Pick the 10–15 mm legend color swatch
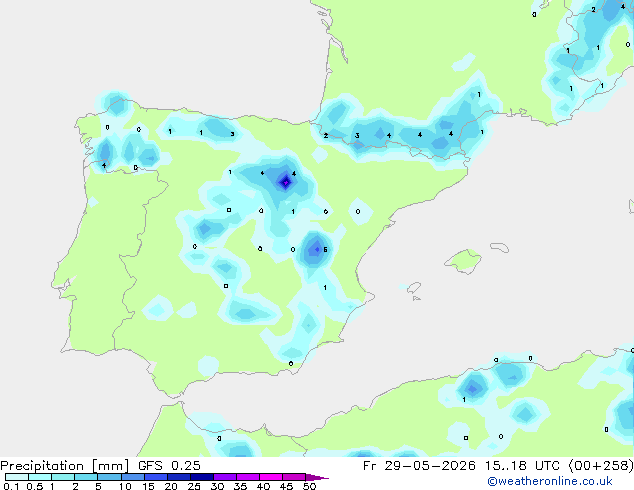 point(133,477)
